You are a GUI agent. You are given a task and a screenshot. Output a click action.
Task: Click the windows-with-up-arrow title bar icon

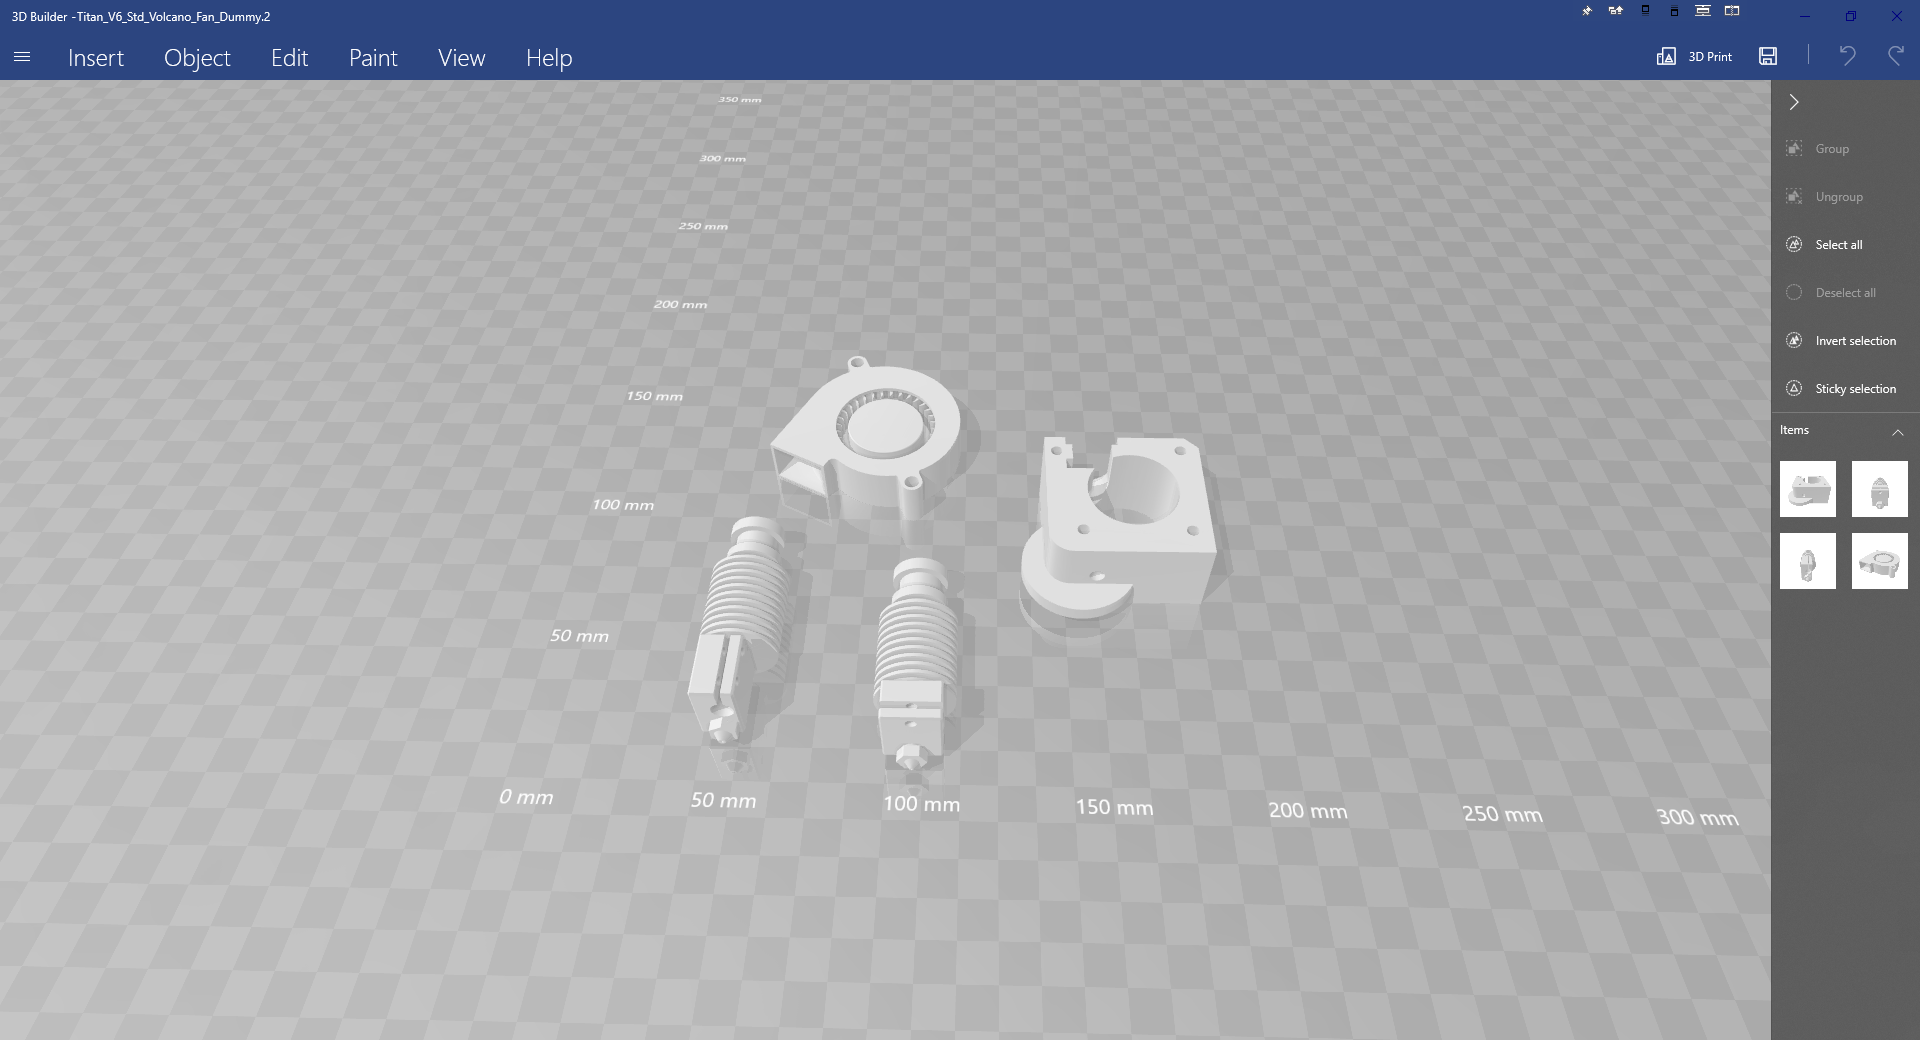[1616, 11]
